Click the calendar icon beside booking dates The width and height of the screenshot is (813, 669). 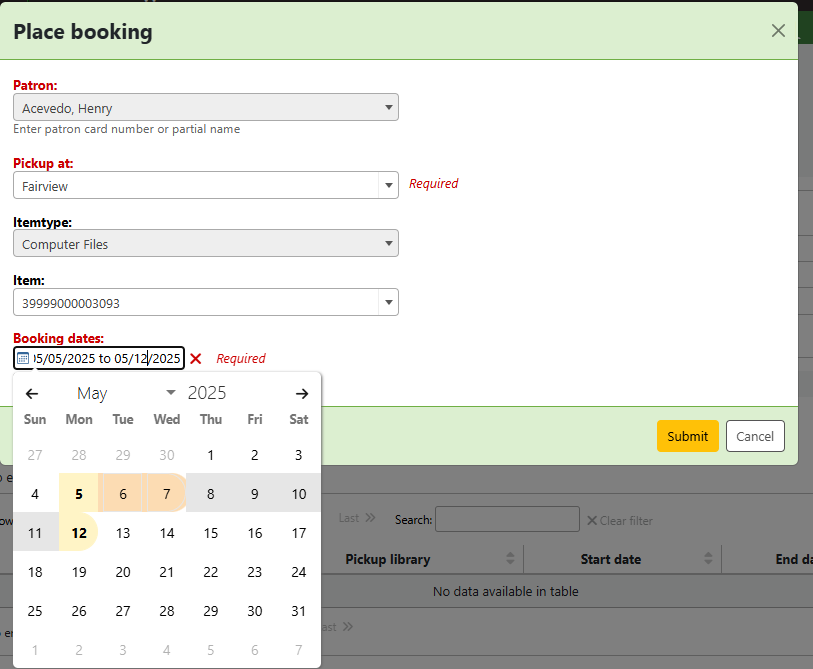point(23,358)
